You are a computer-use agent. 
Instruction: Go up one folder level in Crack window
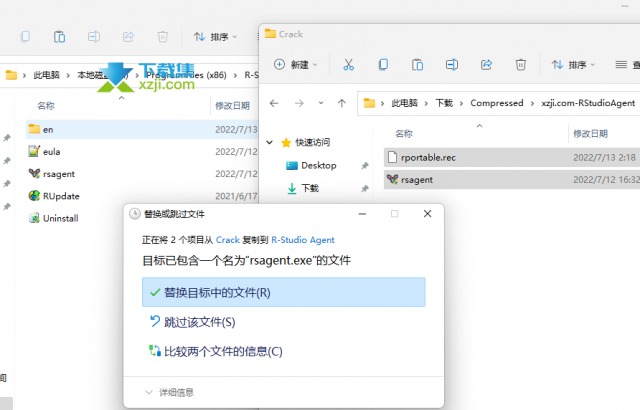342,103
